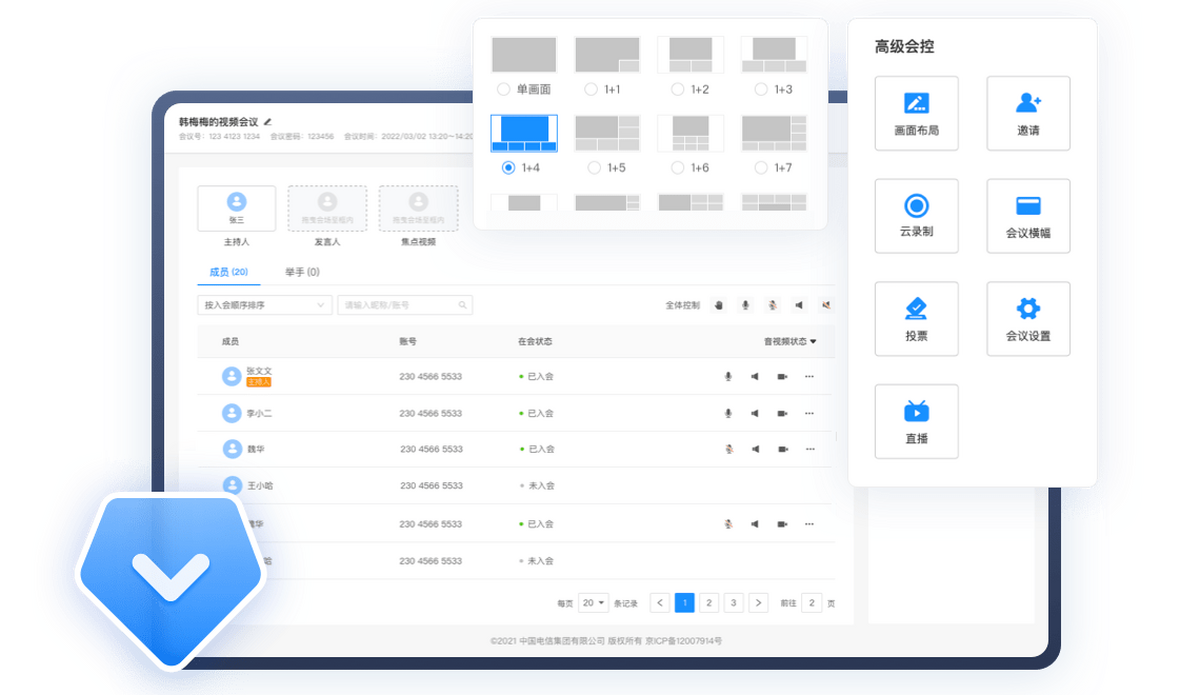
Task: Start 云录制 cloud recording
Action: 916,215
